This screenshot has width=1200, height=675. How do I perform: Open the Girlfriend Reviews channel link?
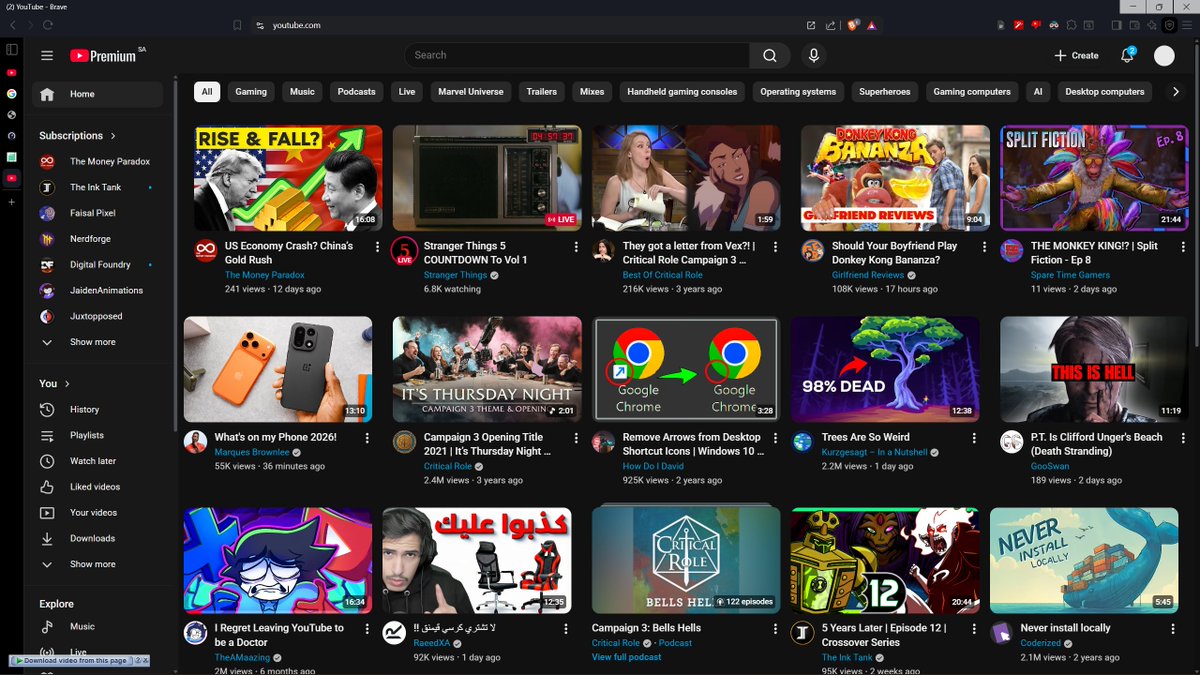[x=868, y=275]
